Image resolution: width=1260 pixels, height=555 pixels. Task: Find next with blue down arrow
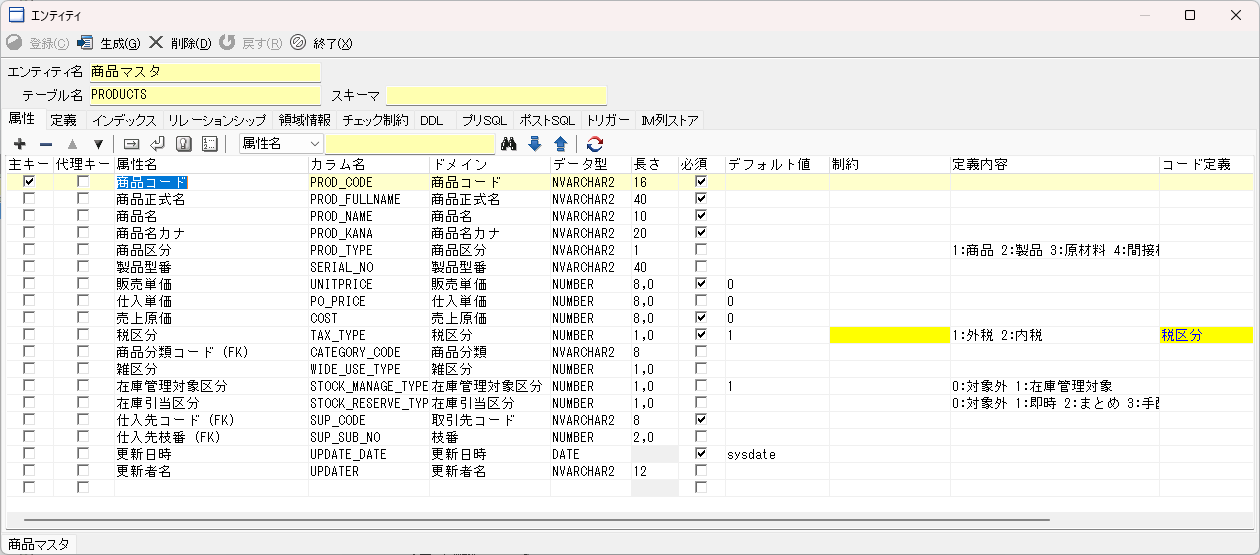click(535, 144)
